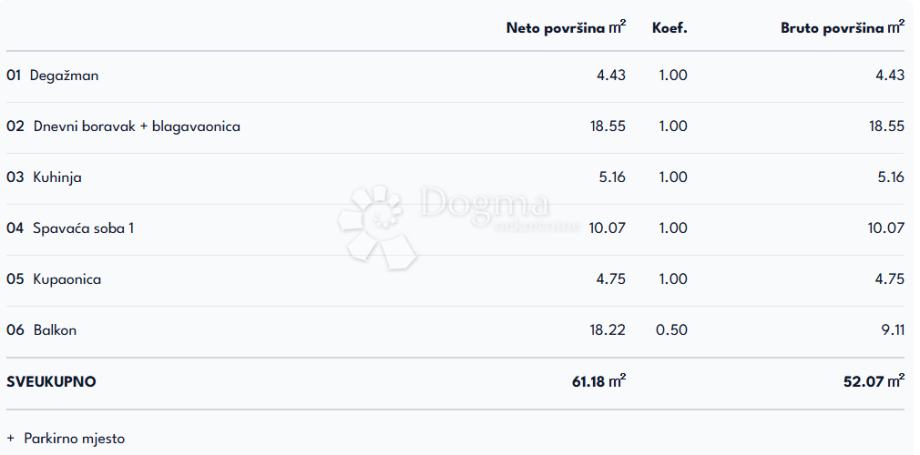Click the Parkirno mjesto item
The image size is (920, 455).
(x=74, y=438)
